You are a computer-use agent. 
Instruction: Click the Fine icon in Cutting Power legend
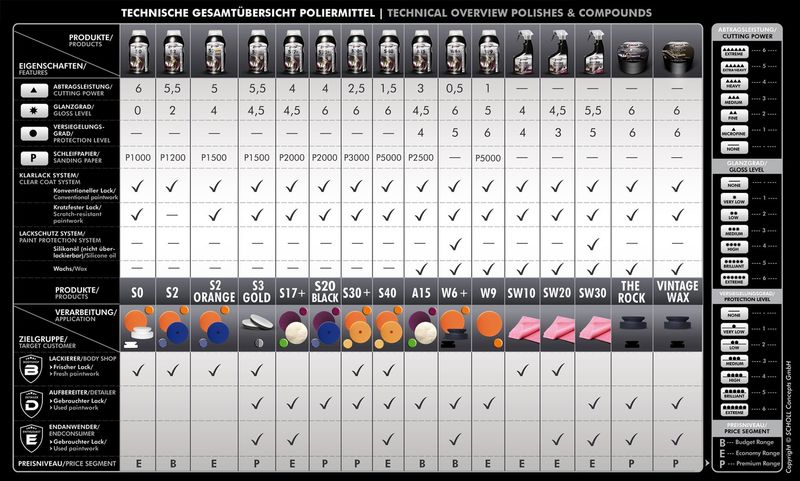coord(735,115)
